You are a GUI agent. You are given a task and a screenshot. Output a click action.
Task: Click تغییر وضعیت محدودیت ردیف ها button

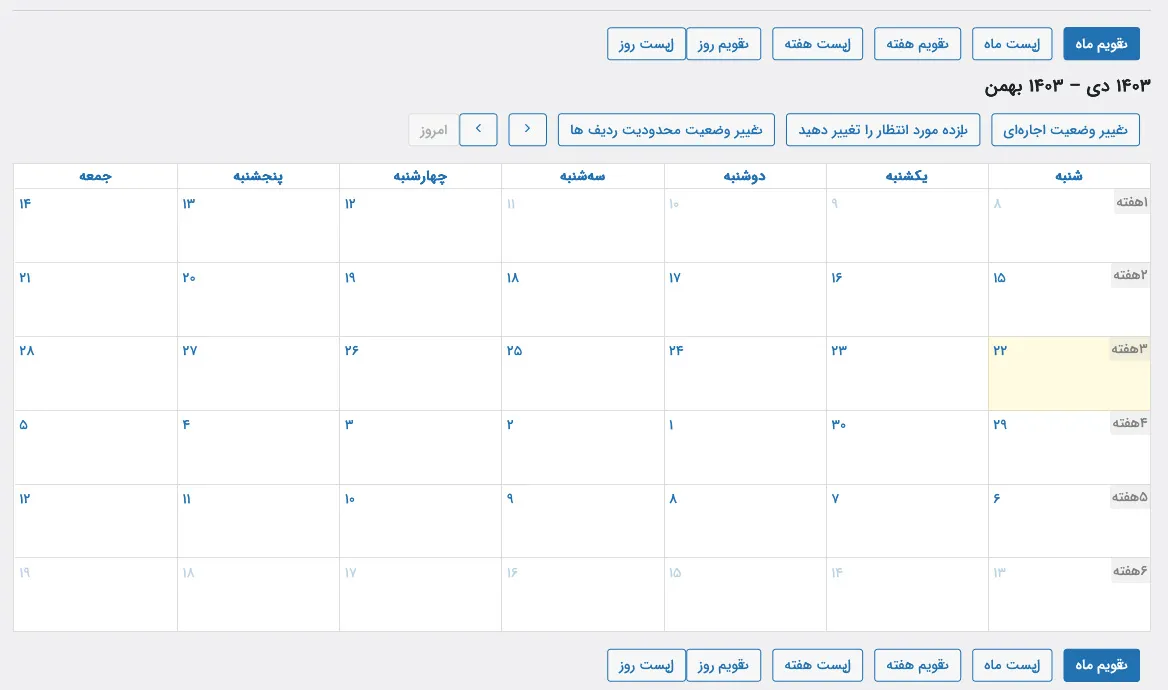[x=666, y=130]
